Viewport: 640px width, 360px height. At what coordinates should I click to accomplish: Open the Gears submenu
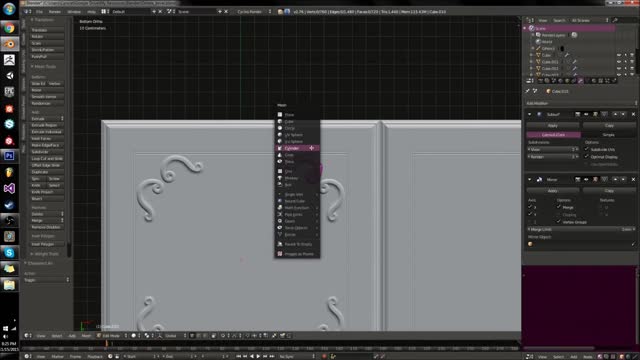[297, 221]
